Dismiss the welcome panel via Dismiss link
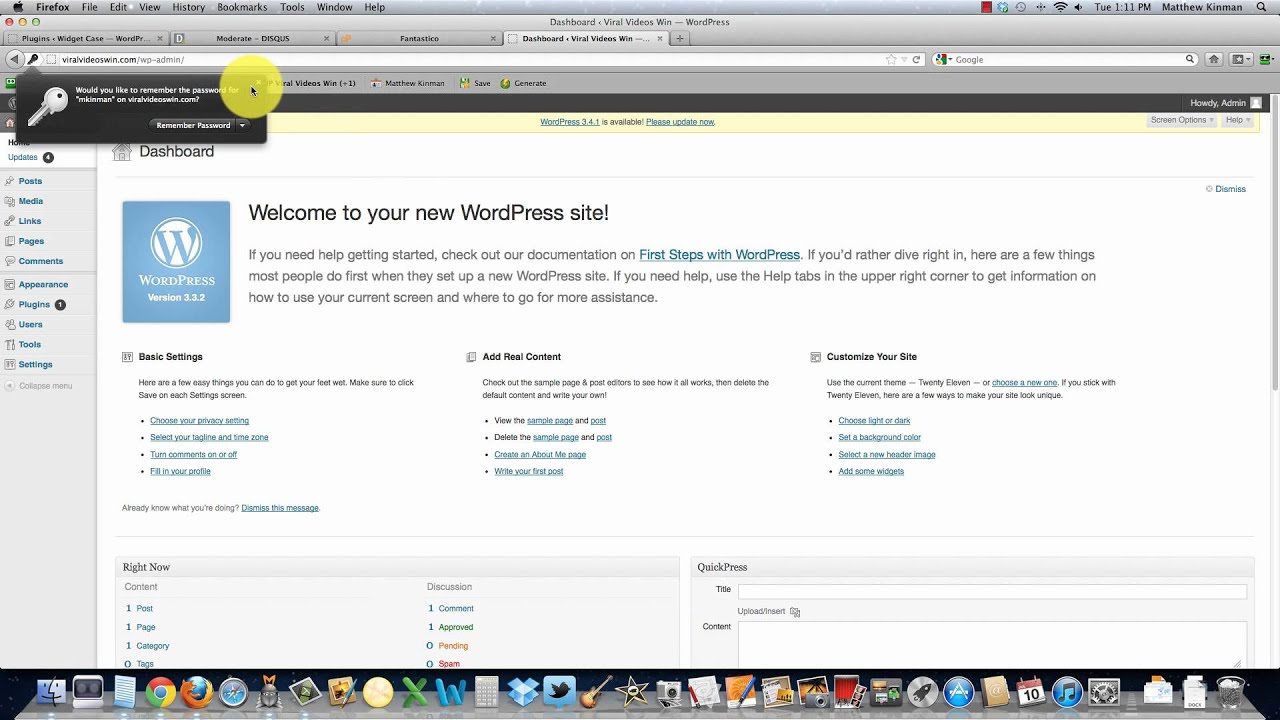 click(x=1230, y=189)
